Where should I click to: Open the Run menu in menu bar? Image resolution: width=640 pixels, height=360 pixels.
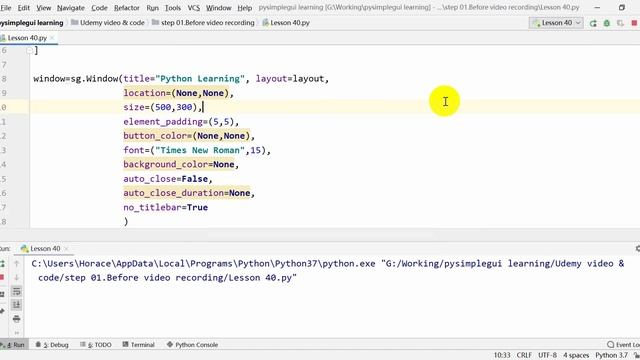[152, 8]
